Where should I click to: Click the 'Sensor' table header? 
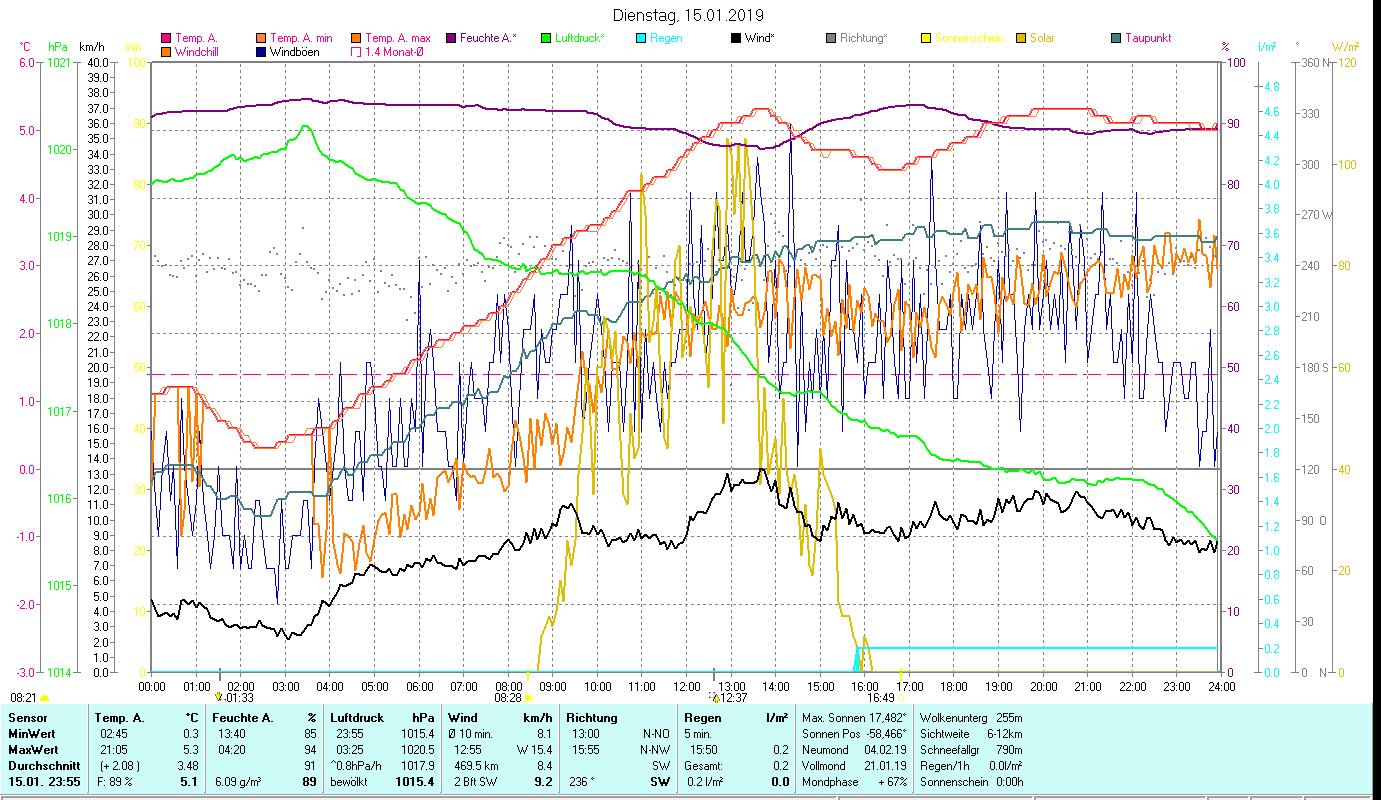tap(26, 718)
